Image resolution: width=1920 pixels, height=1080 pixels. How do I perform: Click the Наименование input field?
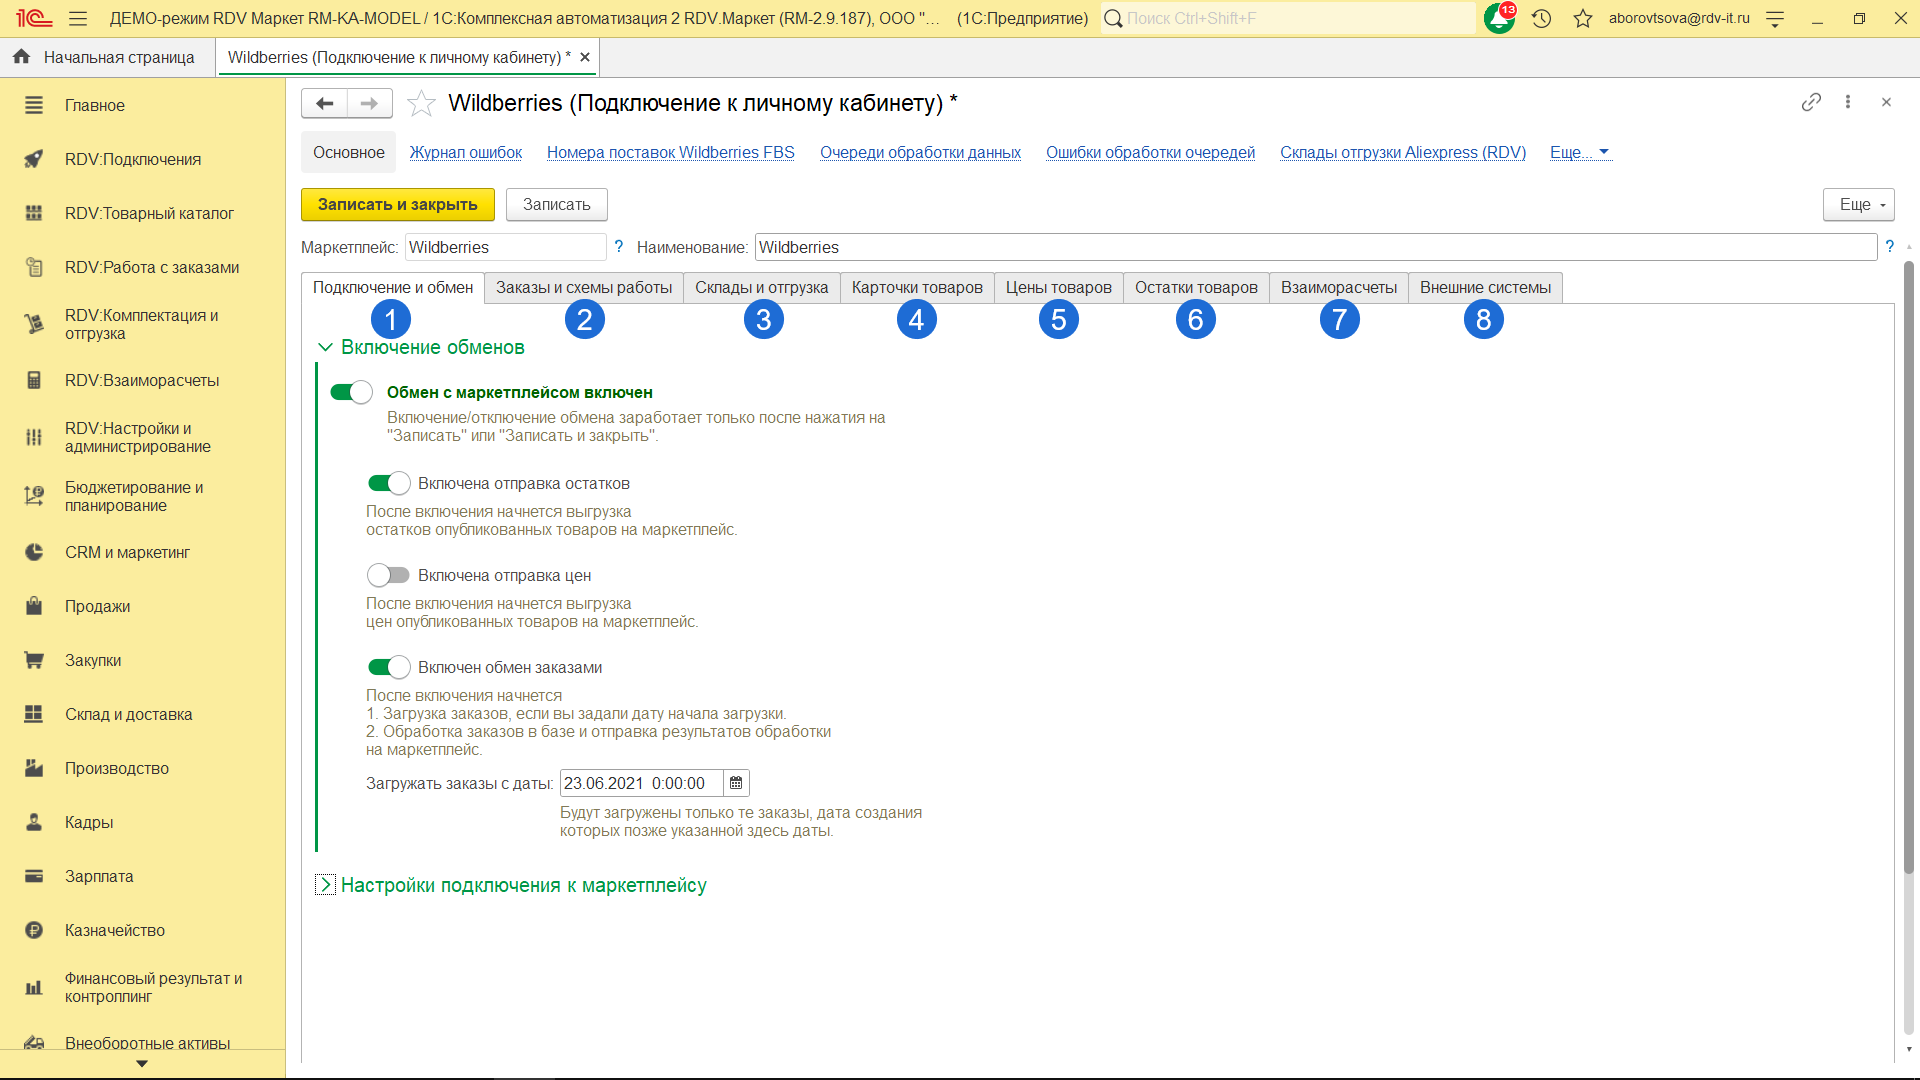(1315, 247)
